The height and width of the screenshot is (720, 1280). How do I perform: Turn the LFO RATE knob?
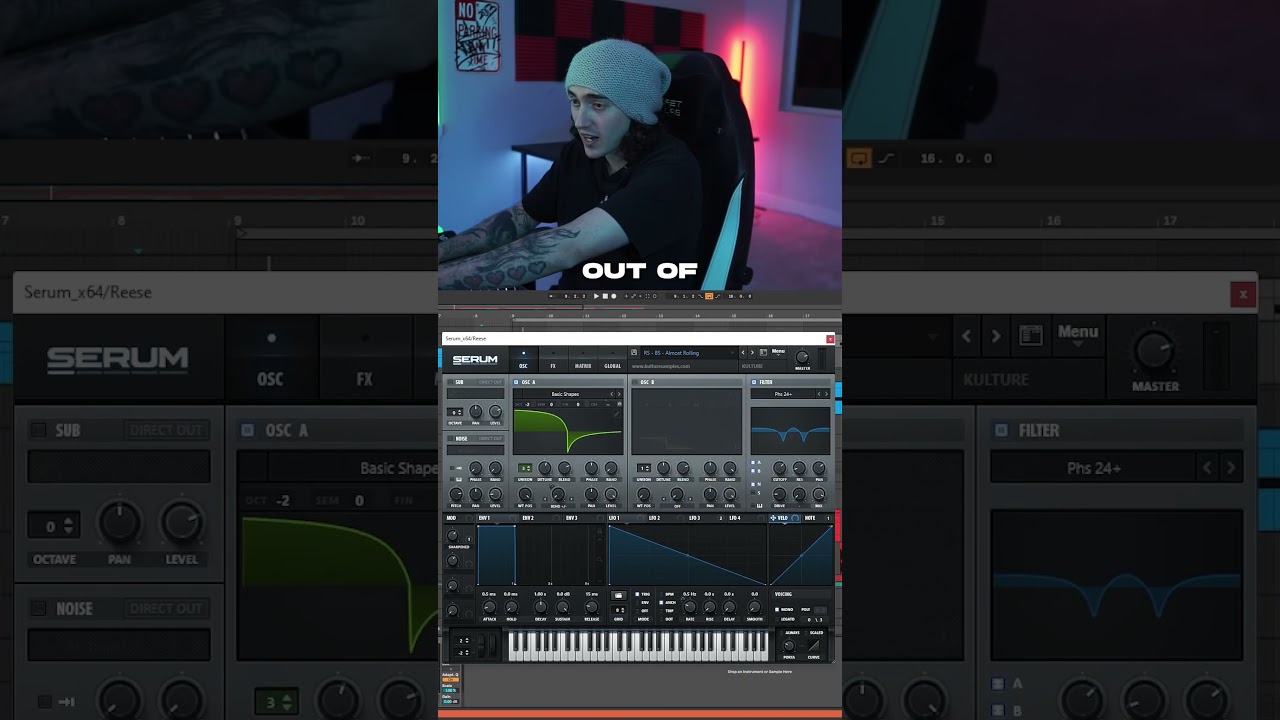click(x=690, y=607)
